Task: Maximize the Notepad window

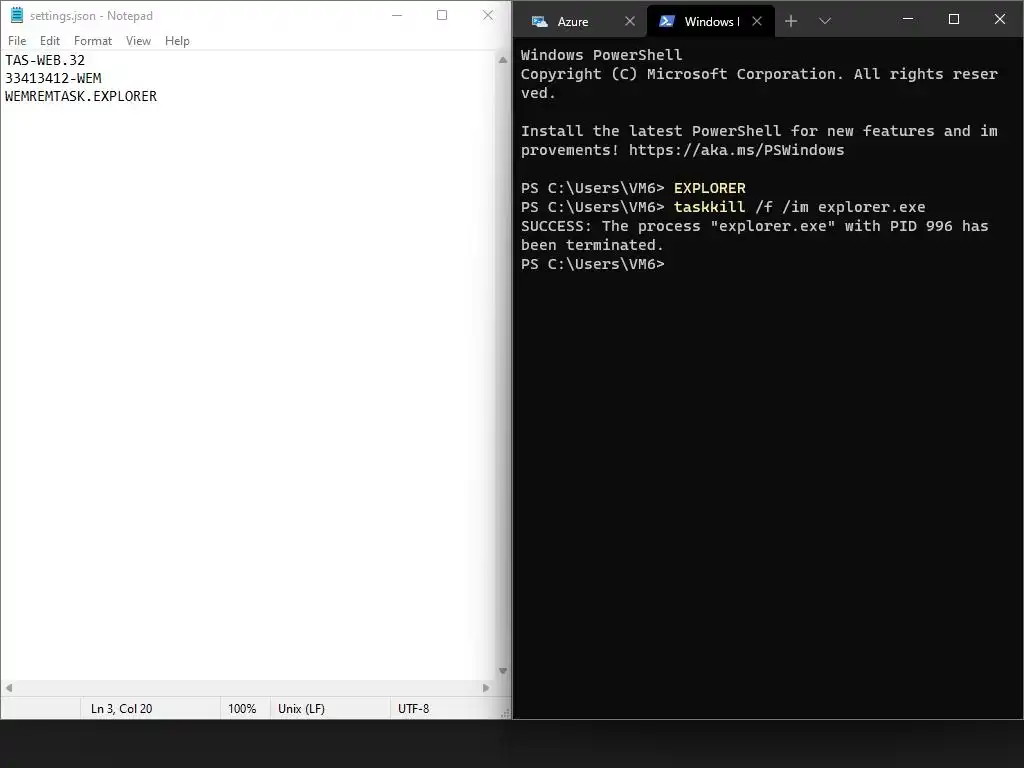Action: coord(442,15)
